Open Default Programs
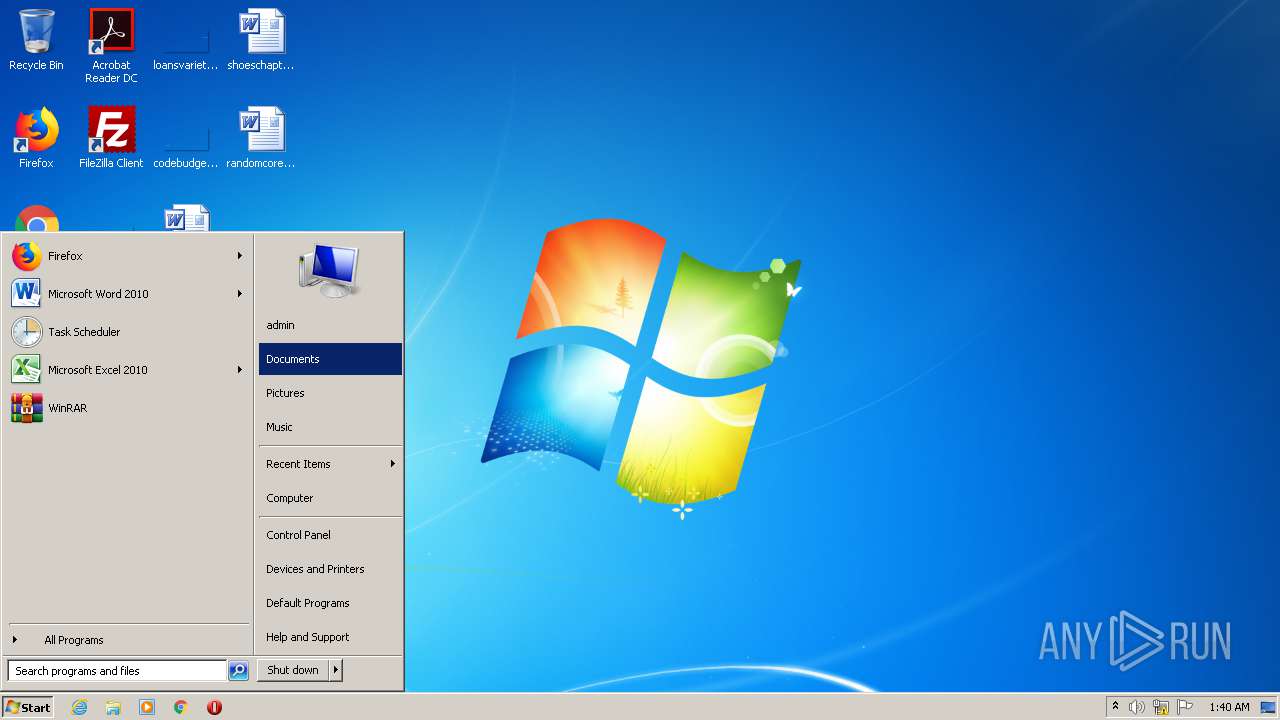 pyautogui.click(x=330, y=603)
